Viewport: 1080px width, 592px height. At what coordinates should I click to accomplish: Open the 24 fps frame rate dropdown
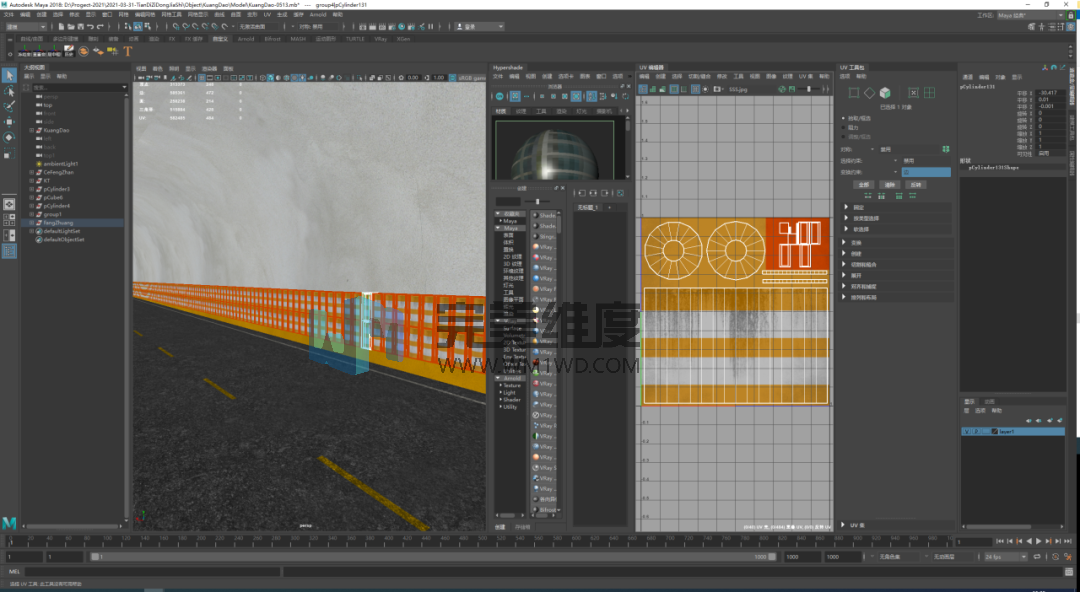[1006, 557]
